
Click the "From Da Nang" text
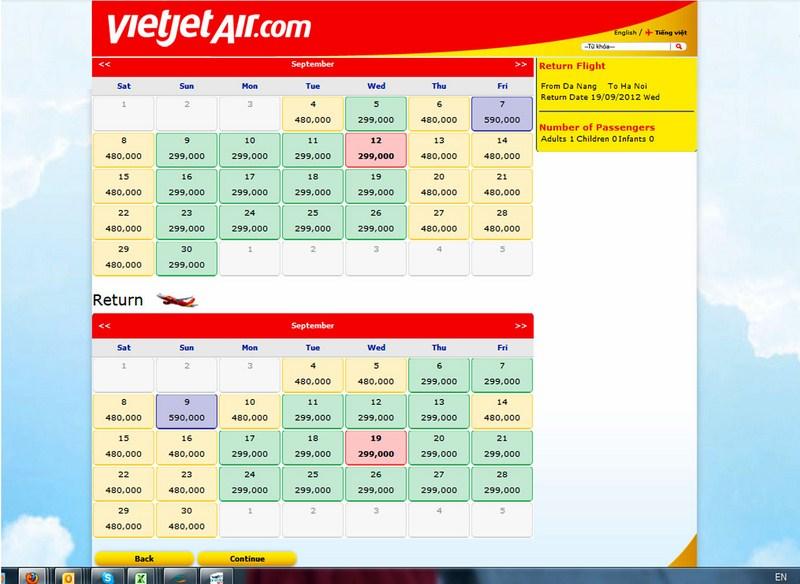click(568, 86)
